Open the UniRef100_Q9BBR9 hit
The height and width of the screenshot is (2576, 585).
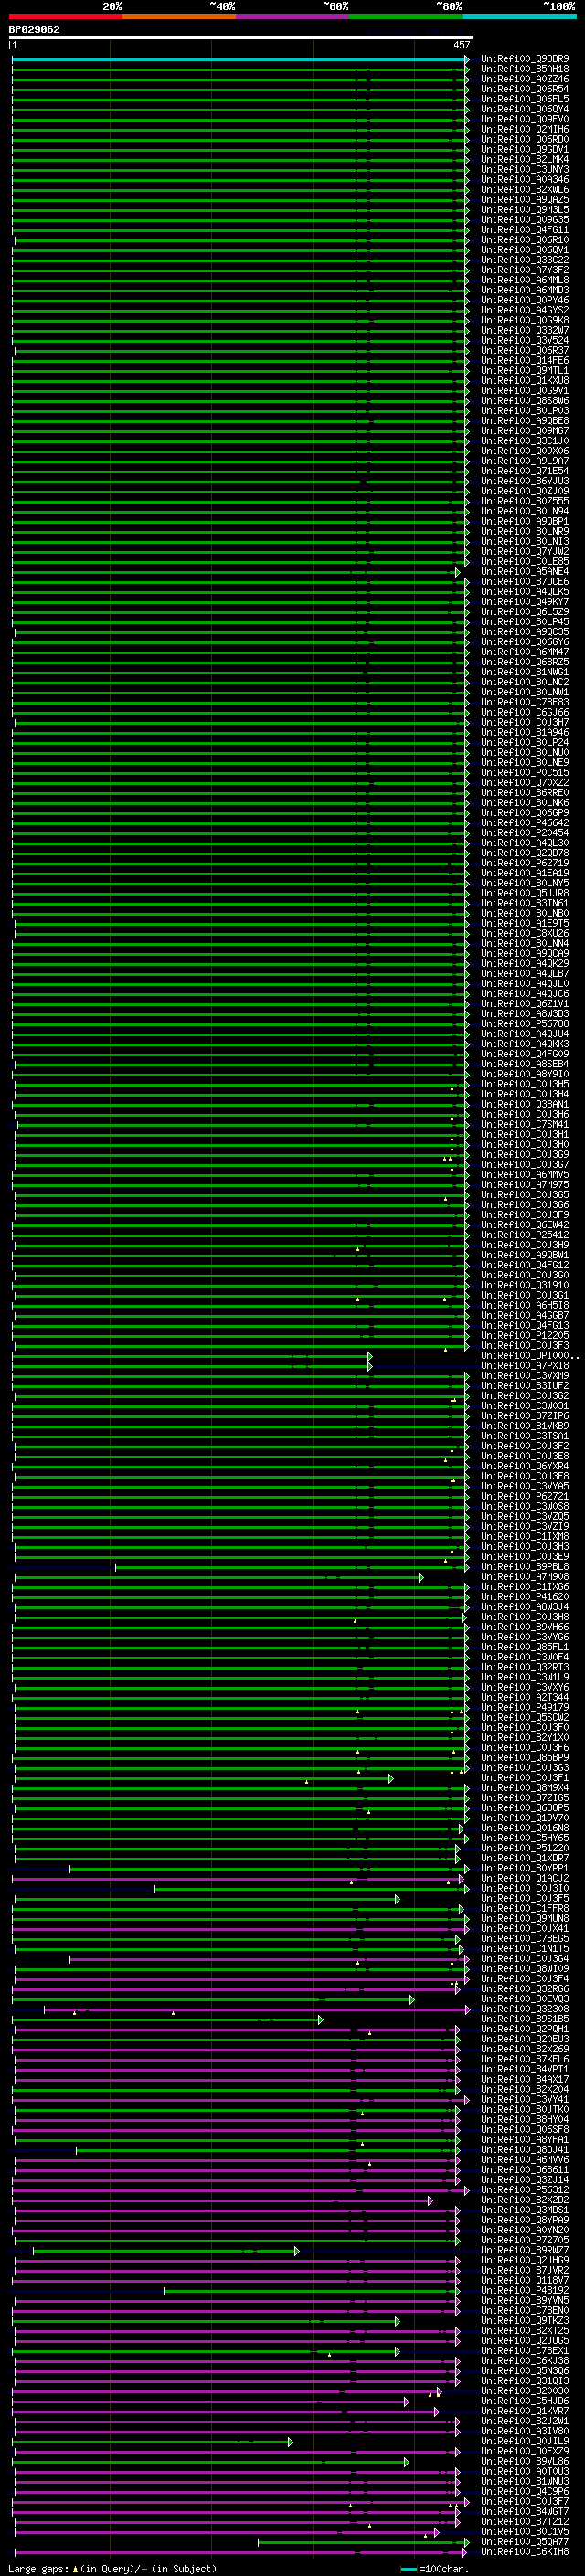coord(525,59)
